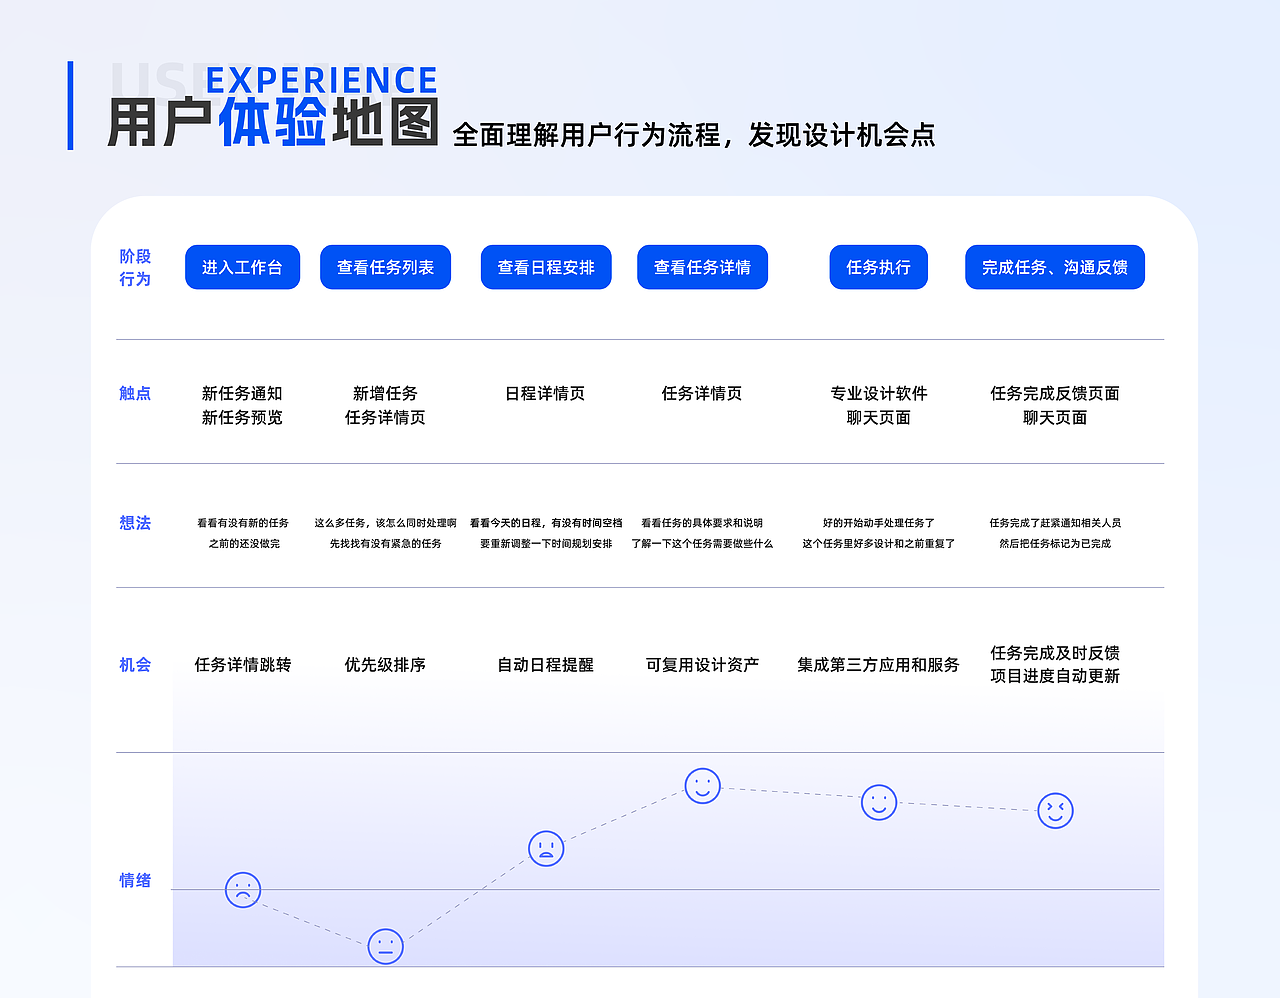Select the 日程详情页 touchpoint text
The image size is (1280, 998).
pos(545,393)
